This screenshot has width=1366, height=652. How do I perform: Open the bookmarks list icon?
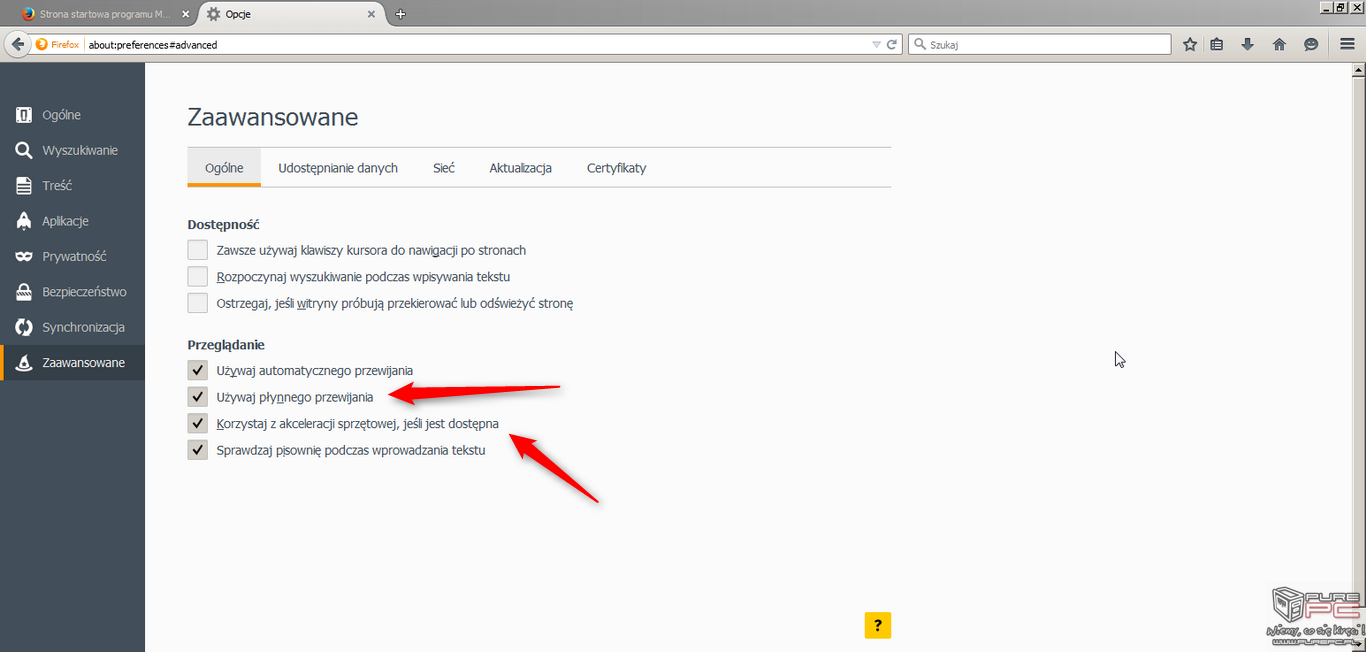tap(1217, 44)
